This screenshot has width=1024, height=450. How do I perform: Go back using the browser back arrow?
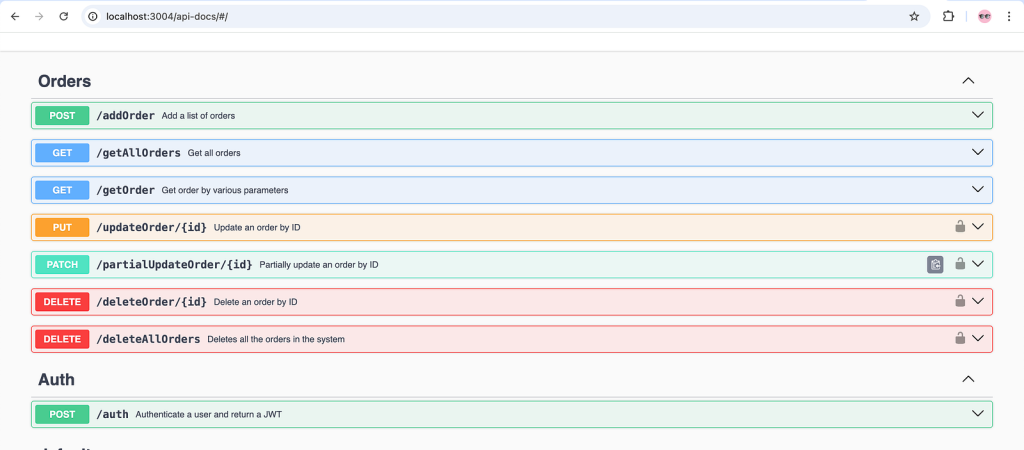point(15,16)
